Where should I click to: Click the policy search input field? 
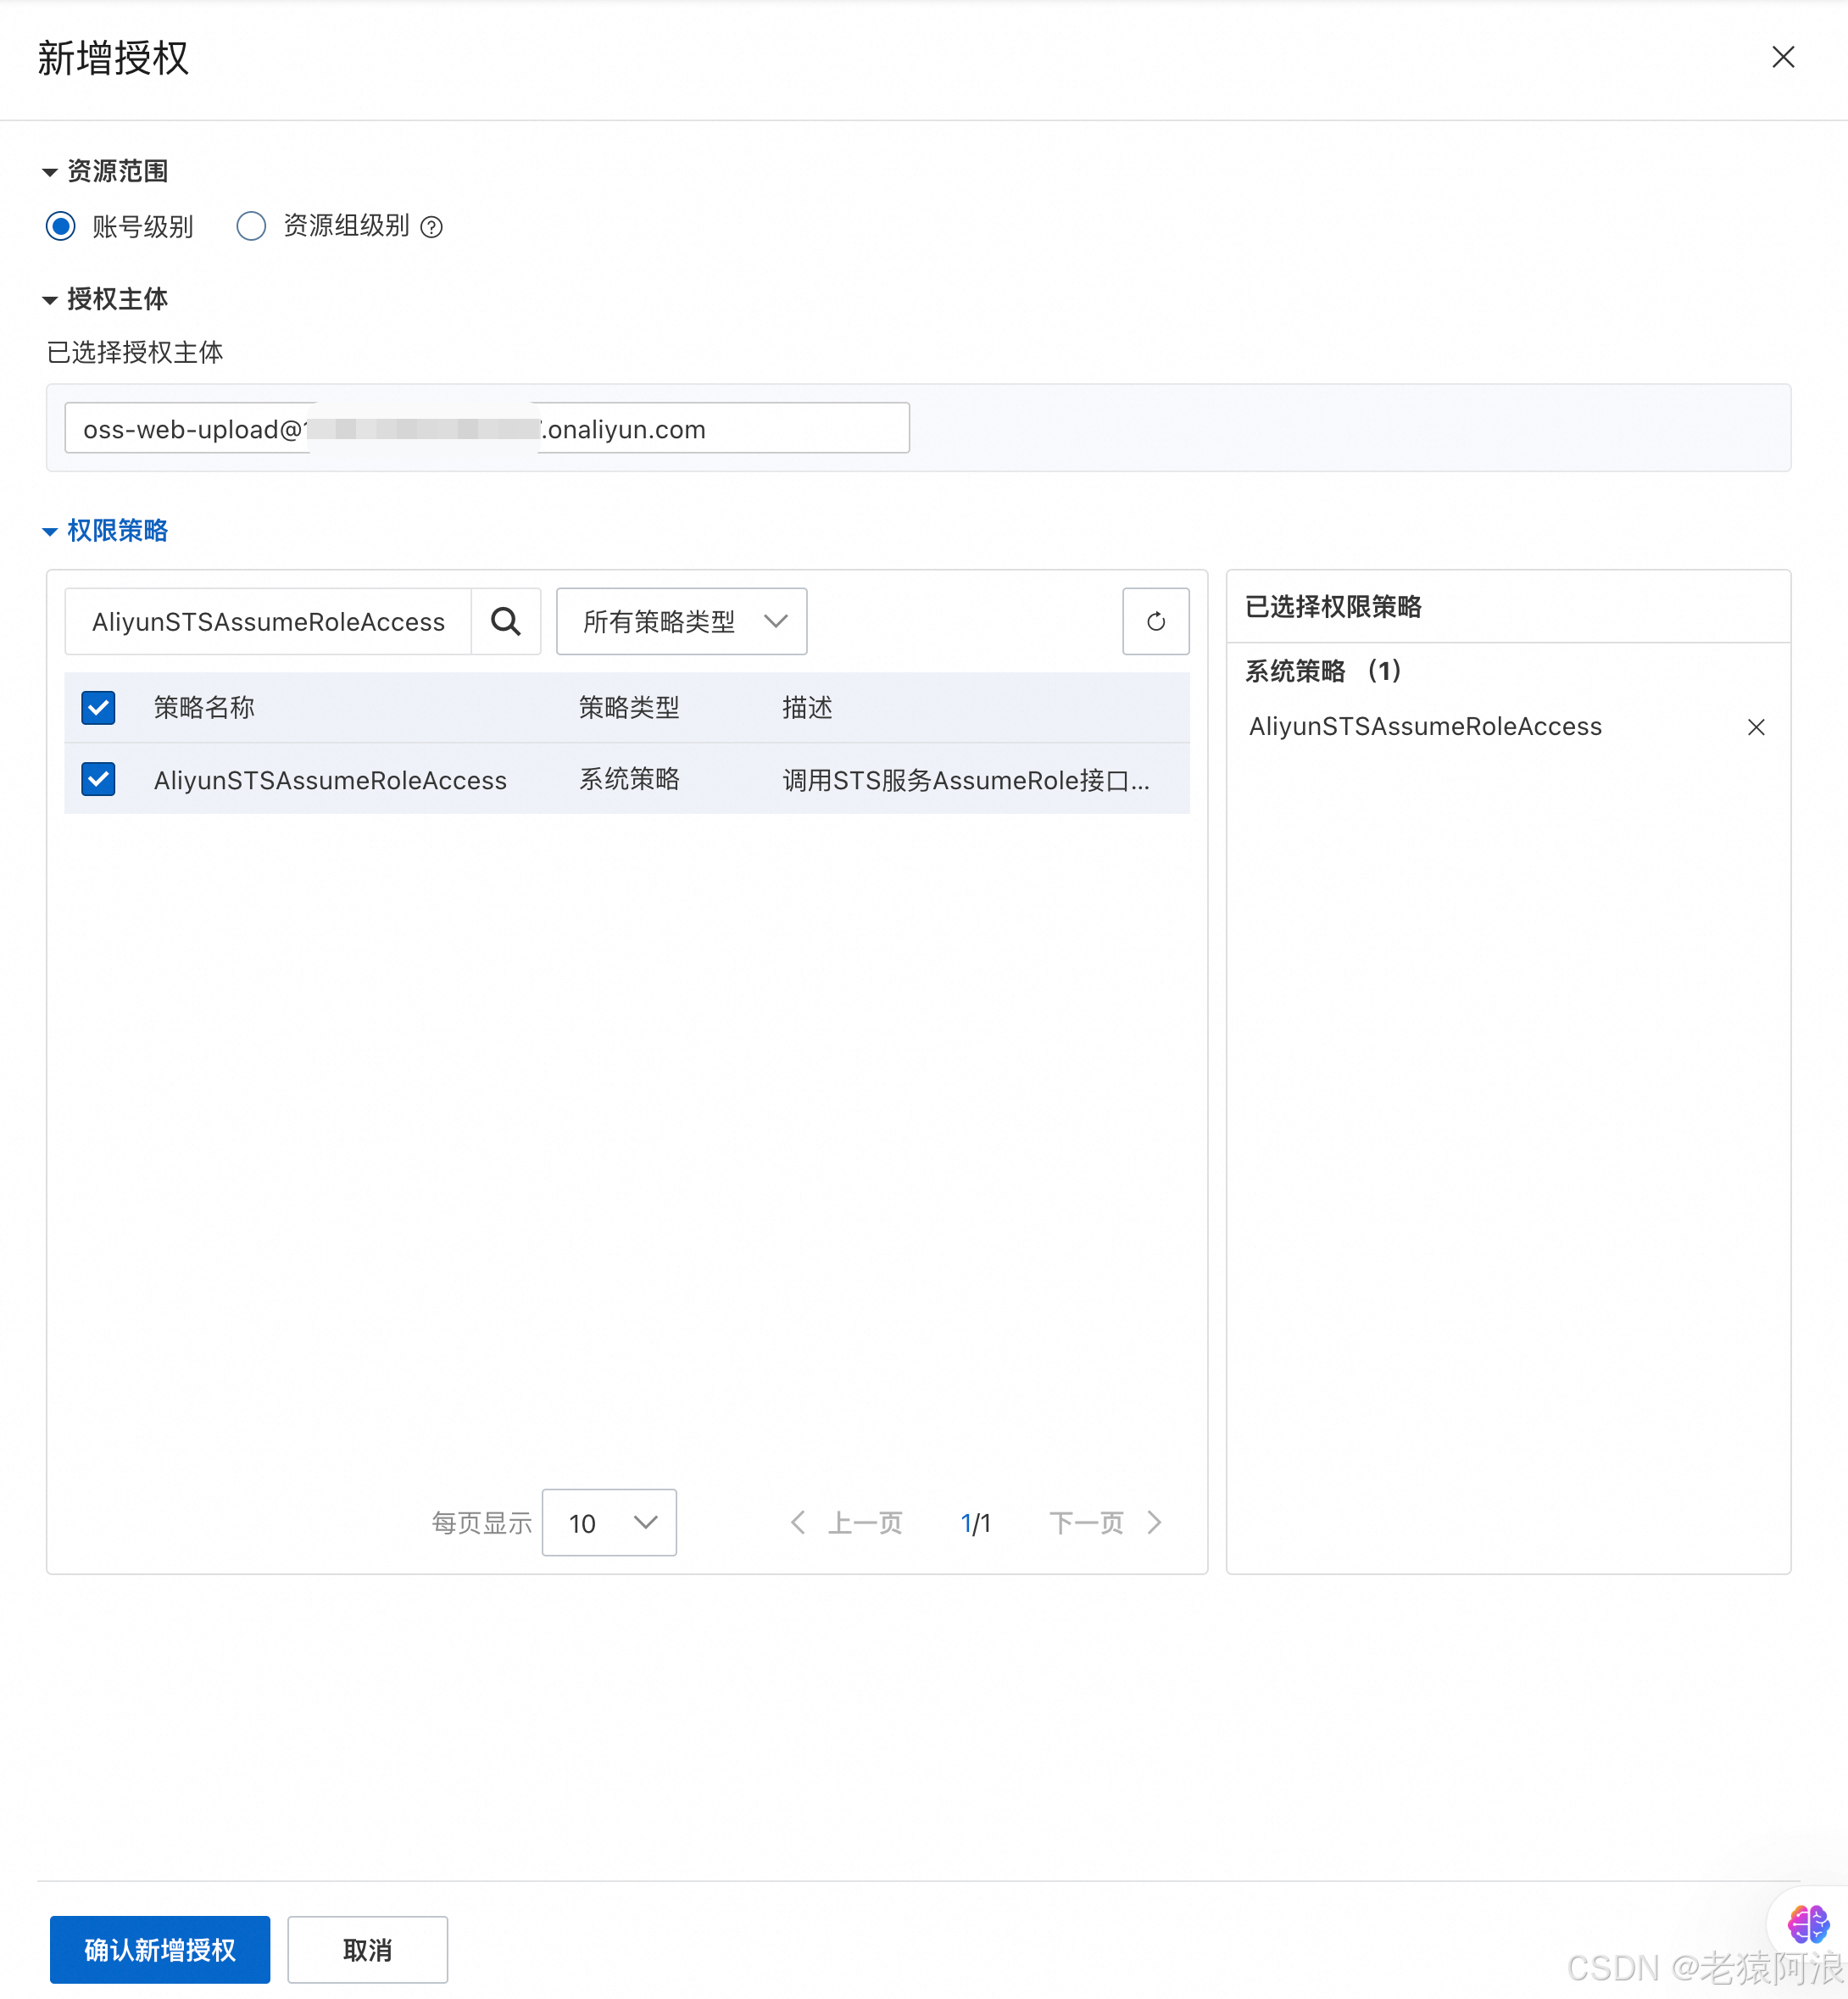(x=268, y=621)
